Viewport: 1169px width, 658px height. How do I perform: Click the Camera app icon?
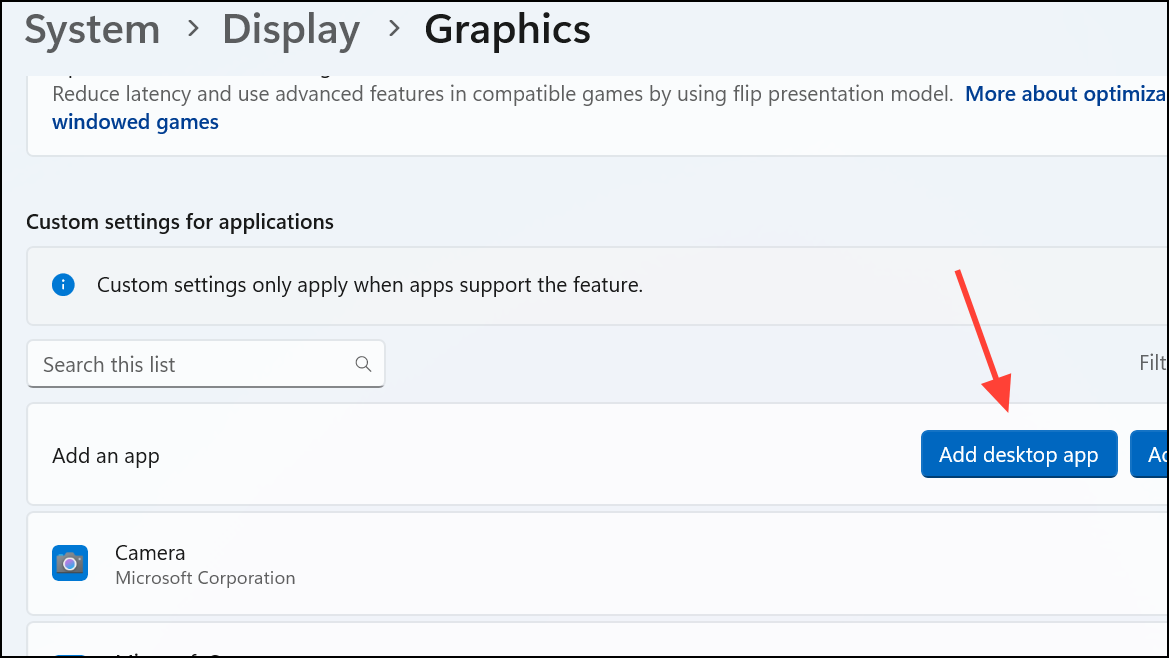(70, 563)
